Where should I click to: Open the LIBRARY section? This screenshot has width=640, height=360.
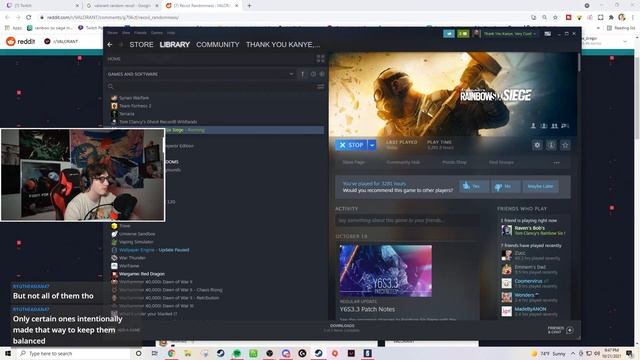coord(175,44)
